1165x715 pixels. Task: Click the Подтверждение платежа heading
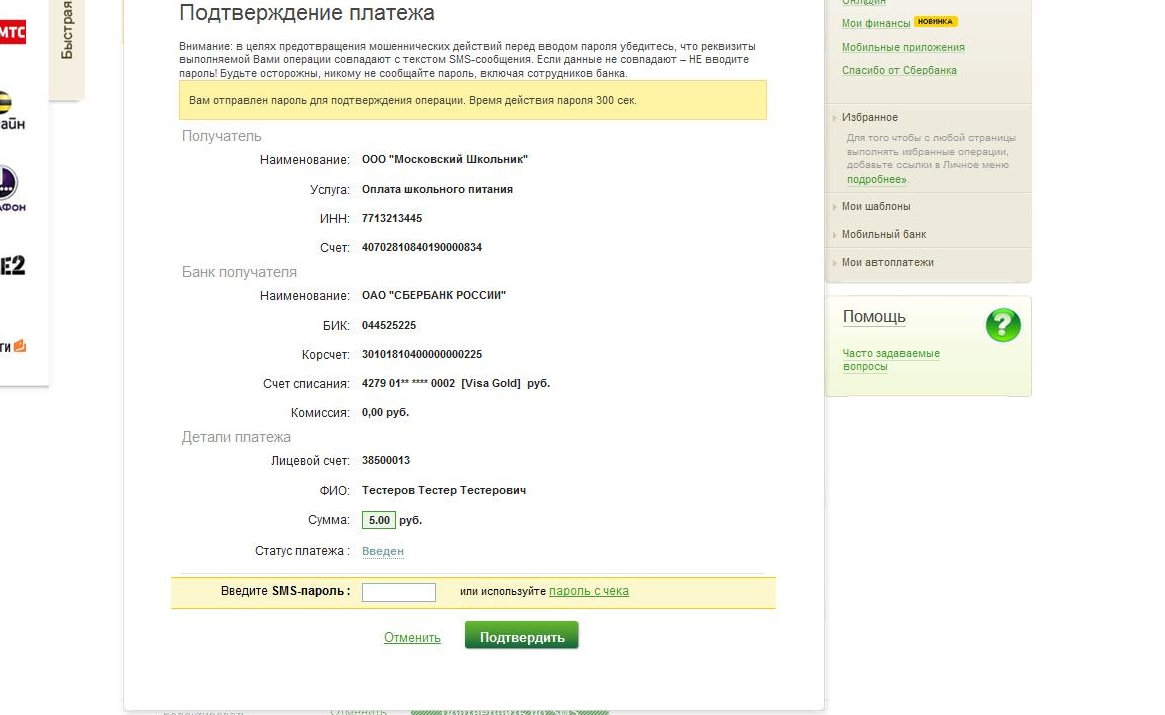pyautogui.click(x=307, y=13)
